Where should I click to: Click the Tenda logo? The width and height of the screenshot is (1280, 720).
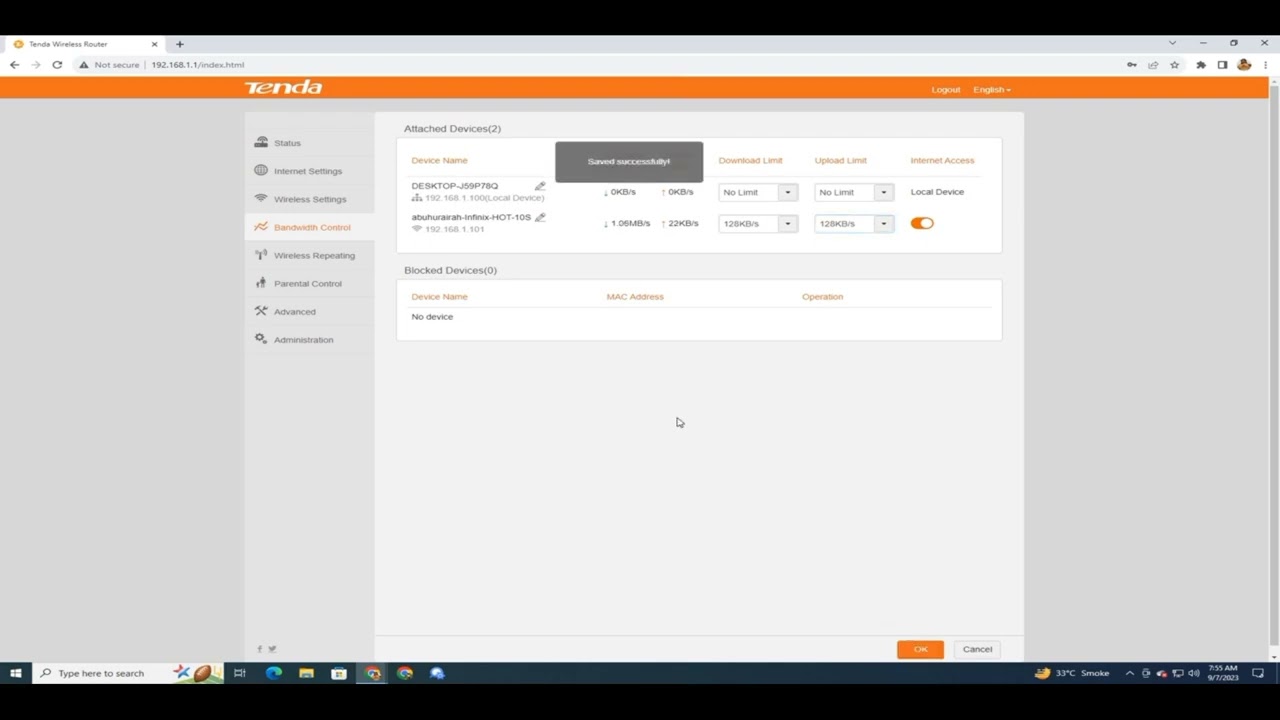284,88
